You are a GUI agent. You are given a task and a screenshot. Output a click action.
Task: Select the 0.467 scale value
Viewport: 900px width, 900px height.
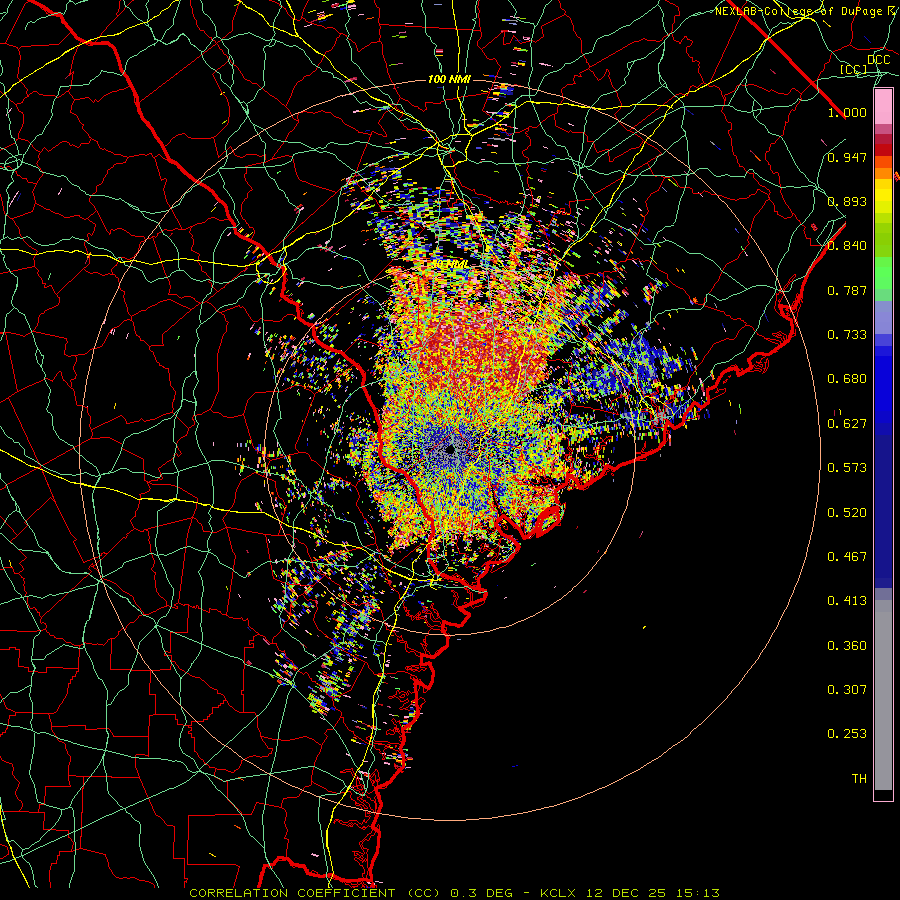(847, 557)
